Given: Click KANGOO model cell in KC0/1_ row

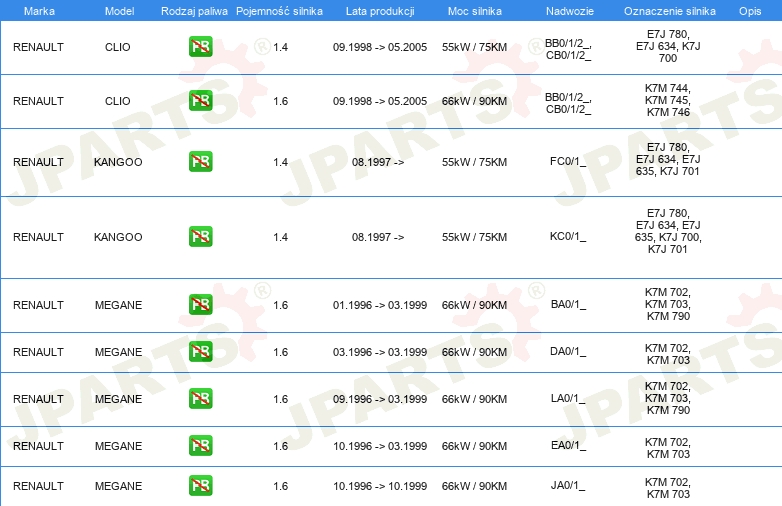Looking at the screenshot, I should point(118,237).
